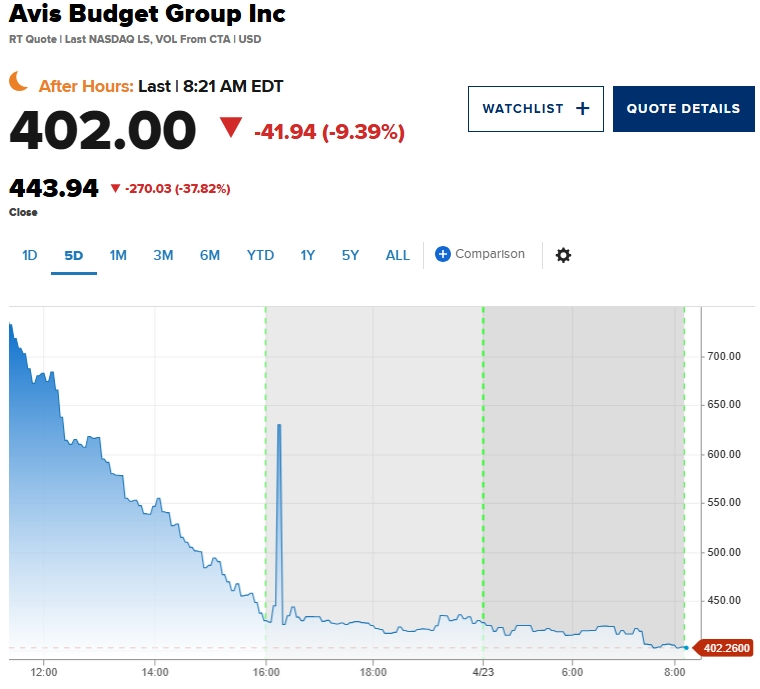760x689 pixels.
Task: Click the 4/23 date marker on chart
Action: click(483, 671)
